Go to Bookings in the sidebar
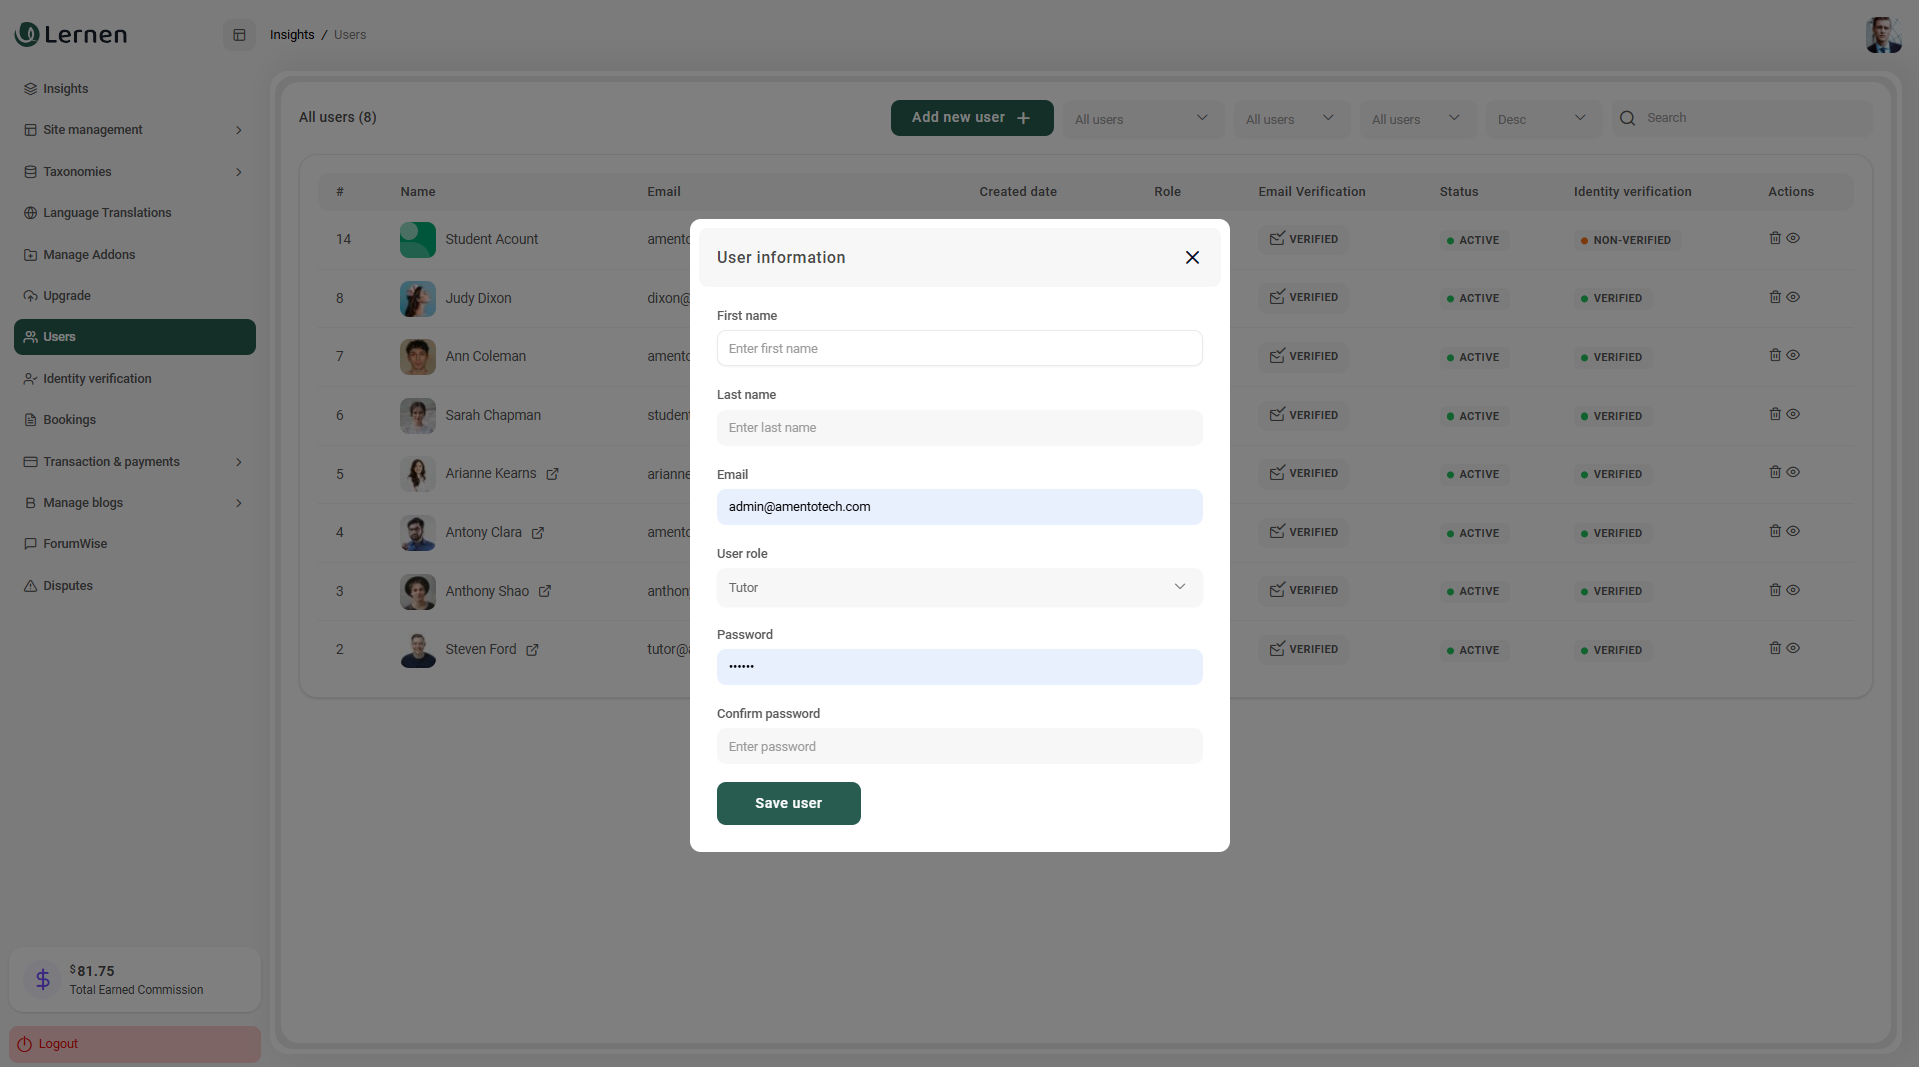The width and height of the screenshot is (1919, 1067). [x=69, y=420]
